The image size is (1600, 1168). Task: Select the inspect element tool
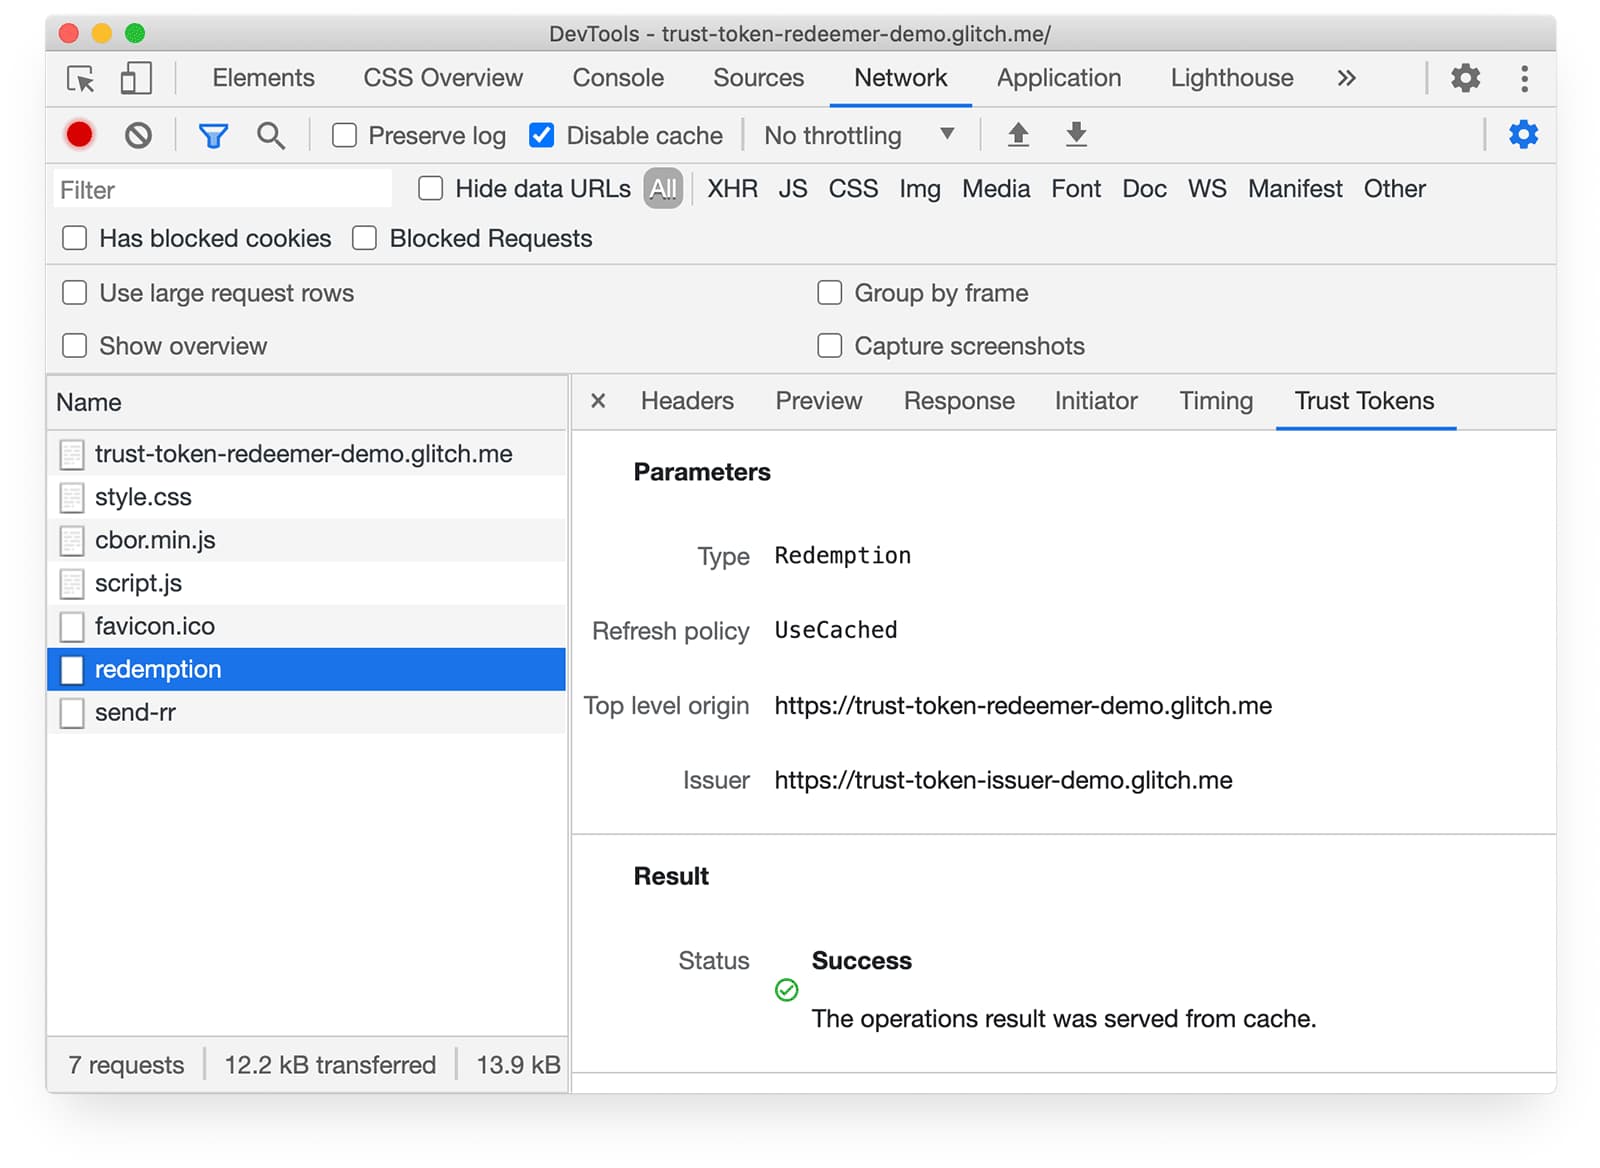(x=79, y=78)
